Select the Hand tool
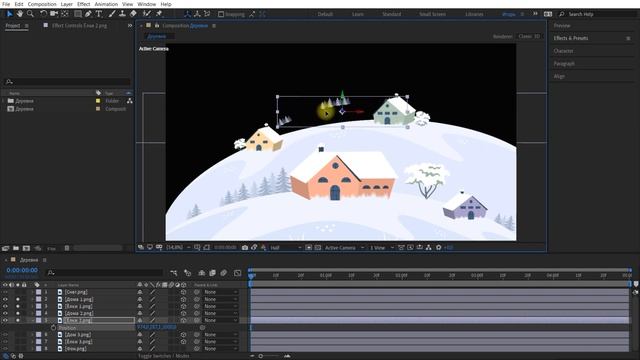The width and height of the screenshot is (640, 360). 20,14
